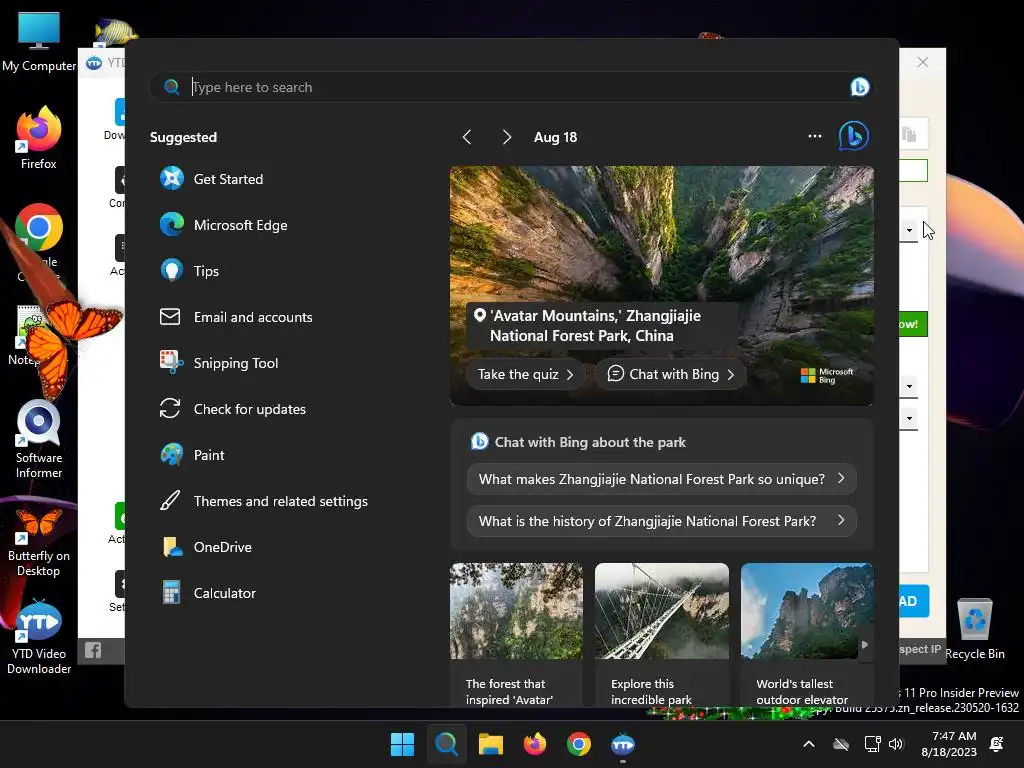Click the Bing icon in search box
Viewport: 1024px width, 768px height.
[x=859, y=87]
